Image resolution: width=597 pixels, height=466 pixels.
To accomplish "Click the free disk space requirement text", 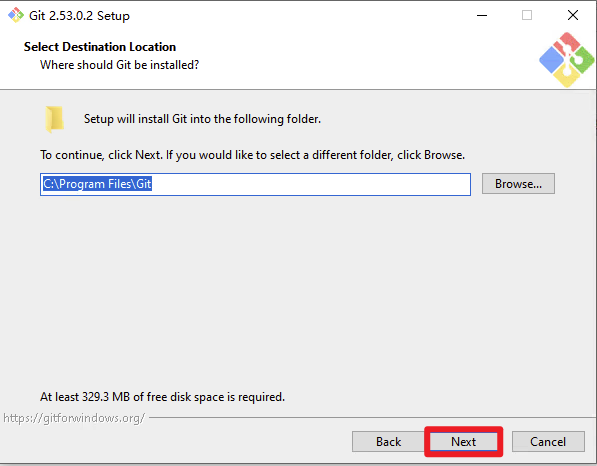I will click(x=162, y=397).
